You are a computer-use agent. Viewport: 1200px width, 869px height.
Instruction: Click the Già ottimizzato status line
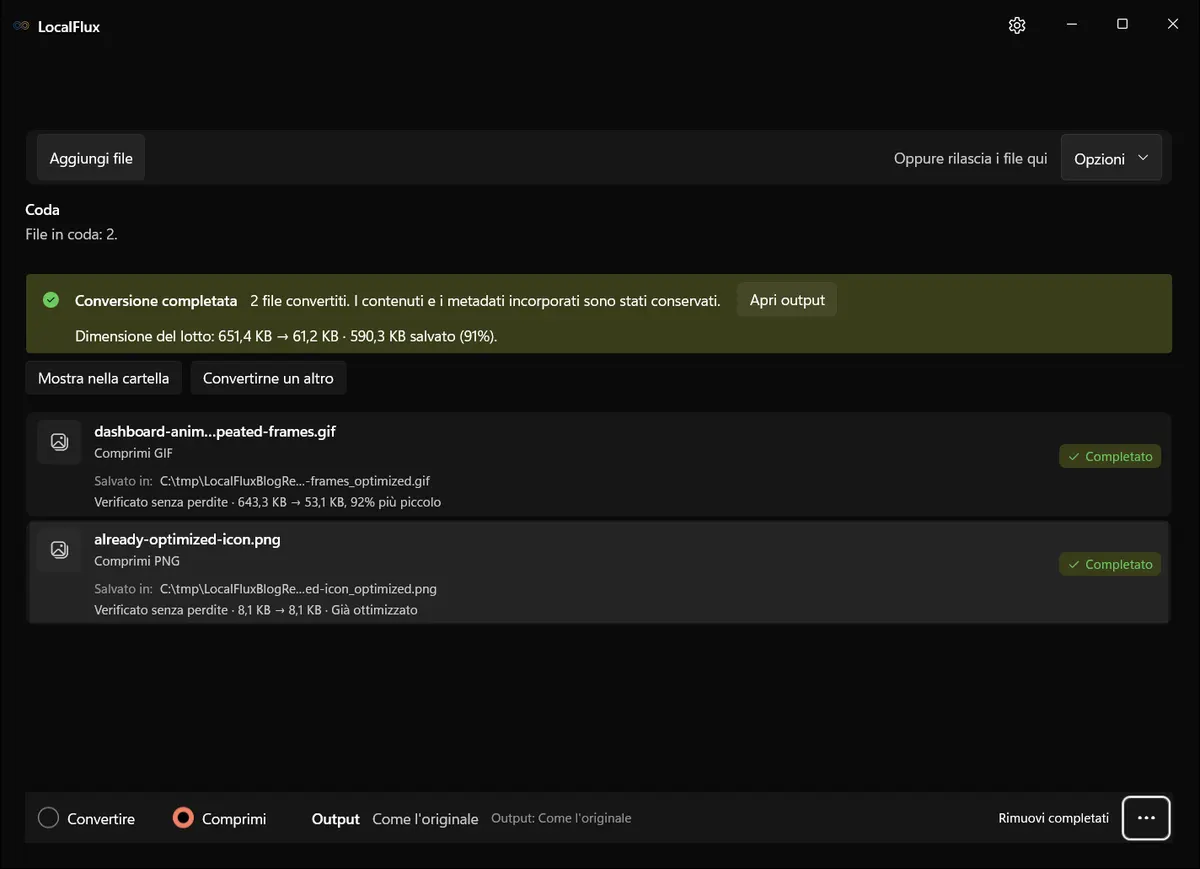256,609
